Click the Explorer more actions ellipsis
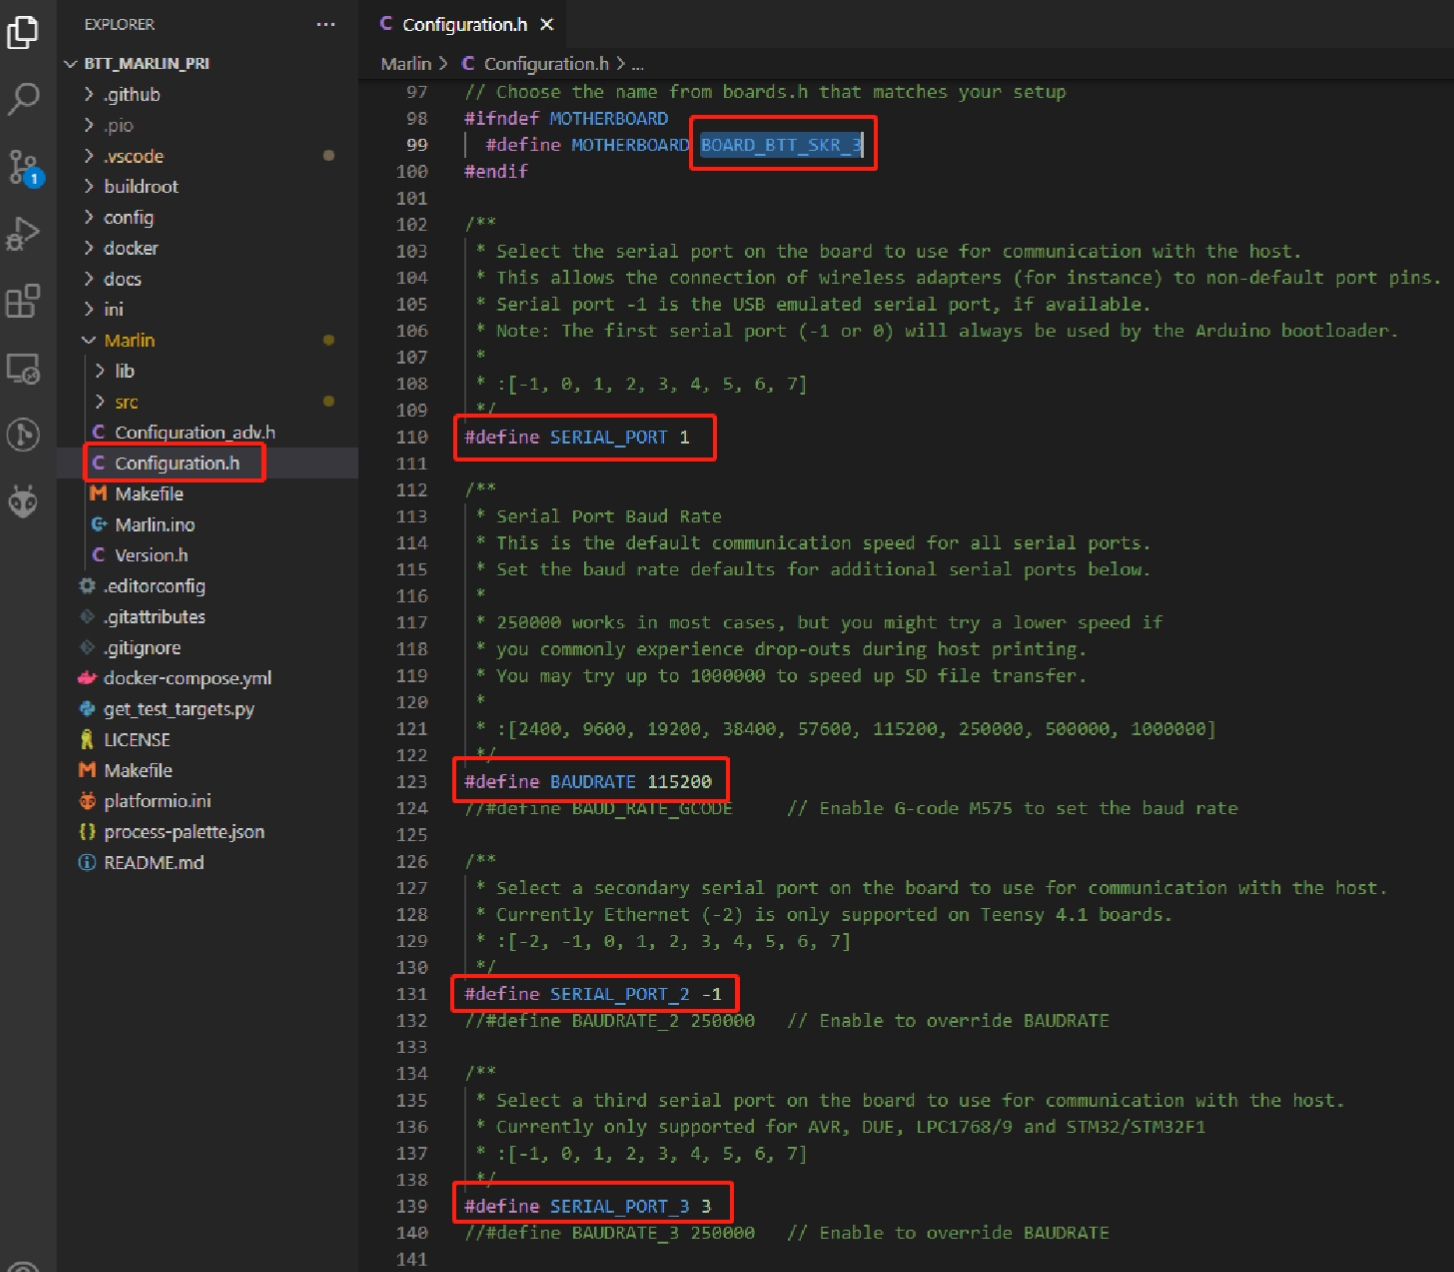 coord(326,24)
